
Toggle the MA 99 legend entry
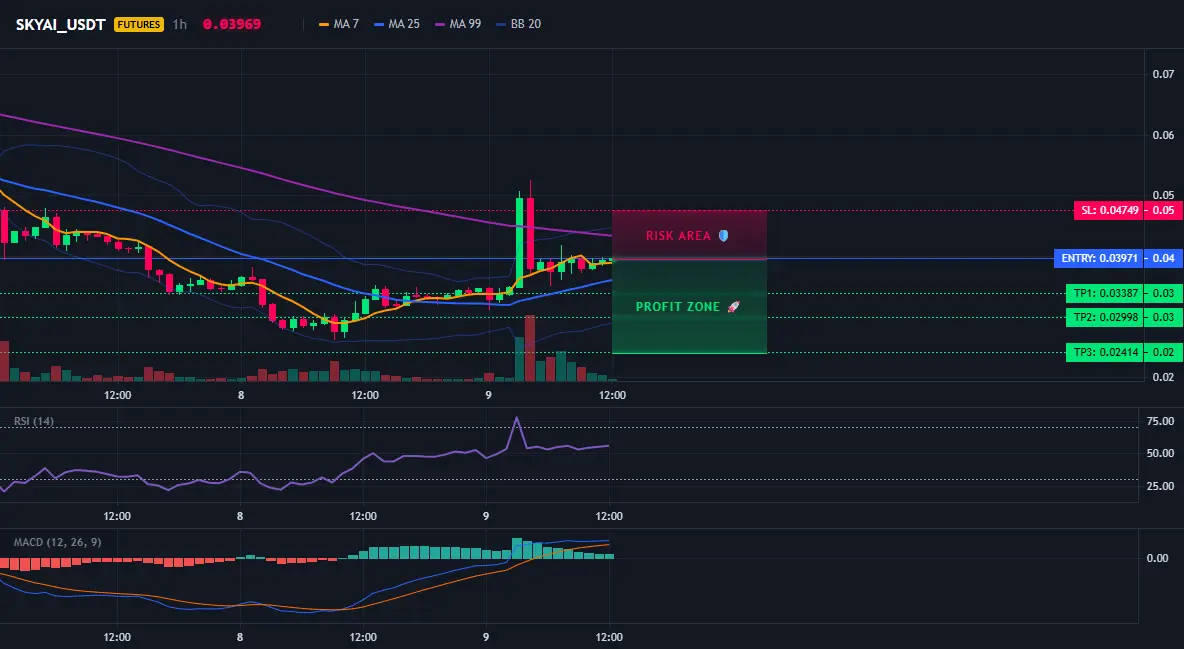coord(458,24)
